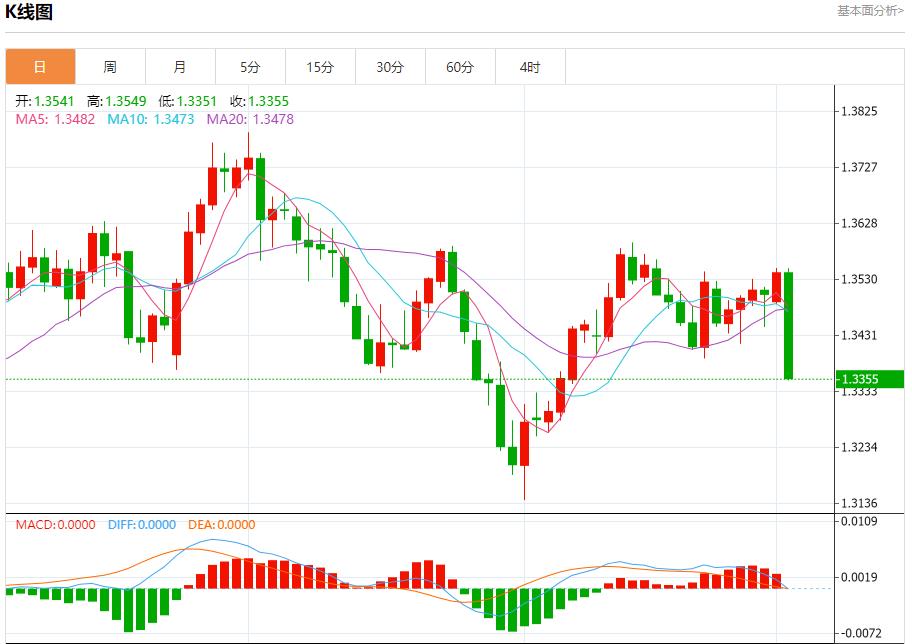Switch to the 60分 hourly chart
The height and width of the screenshot is (644, 912).
(x=460, y=66)
